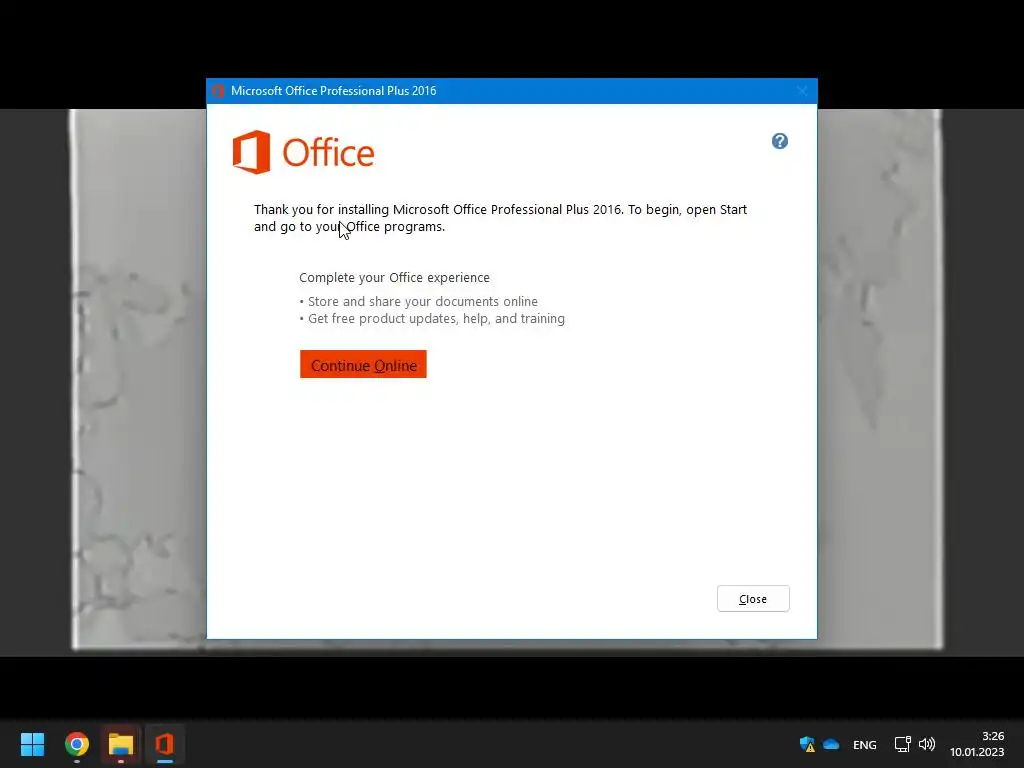Click the Office icon in the title bar
Screen dimensions: 1024x768
pyautogui.click(x=218, y=91)
